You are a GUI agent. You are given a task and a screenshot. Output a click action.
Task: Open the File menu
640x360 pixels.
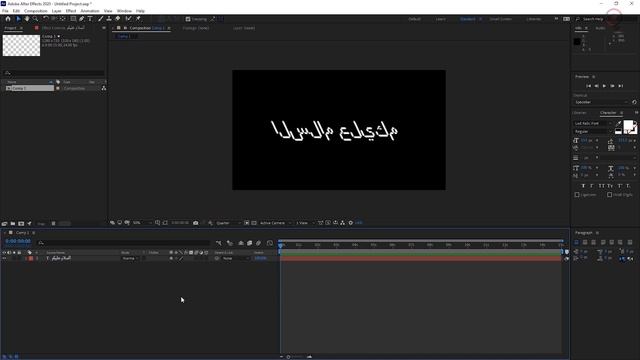click(x=5, y=11)
